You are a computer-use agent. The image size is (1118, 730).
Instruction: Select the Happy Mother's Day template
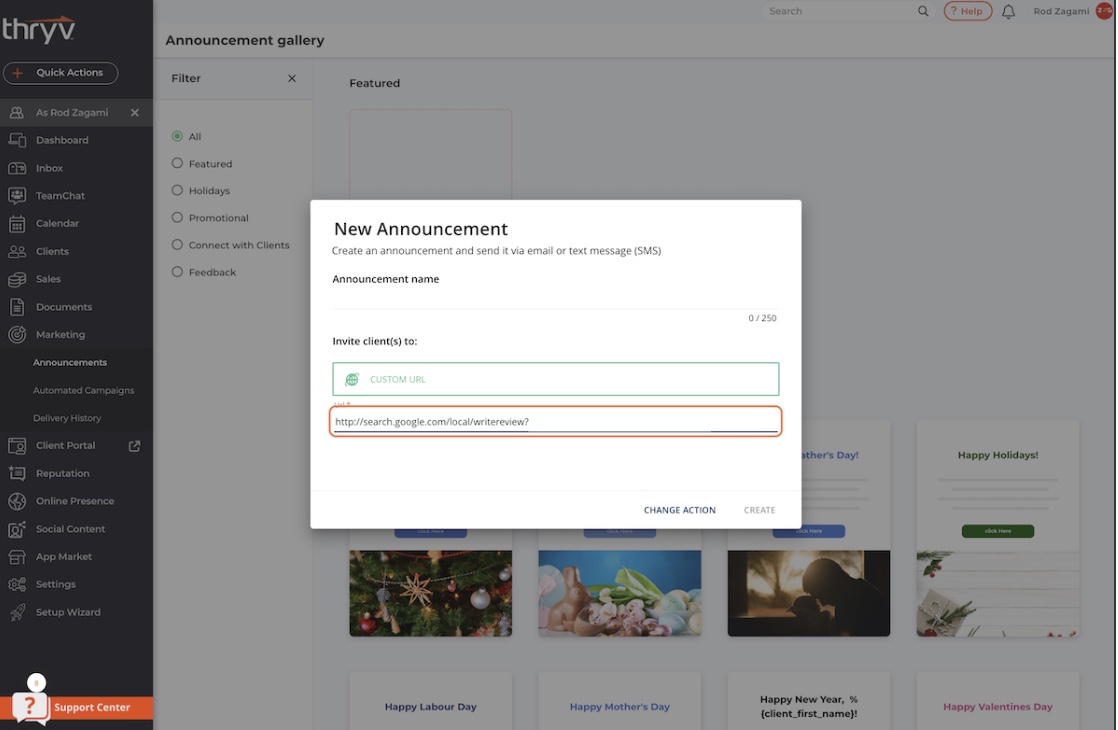[620, 701]
